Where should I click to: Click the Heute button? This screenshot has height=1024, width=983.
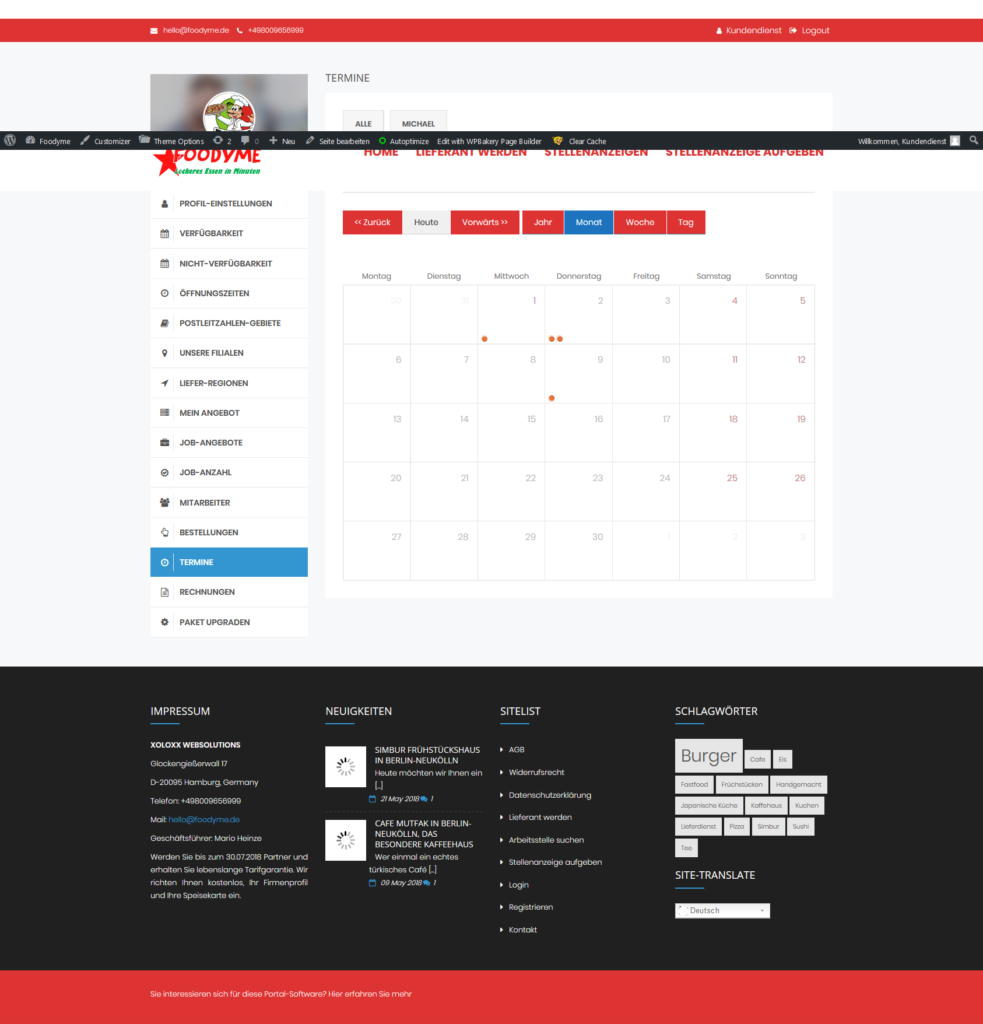(x=426, y=222)
